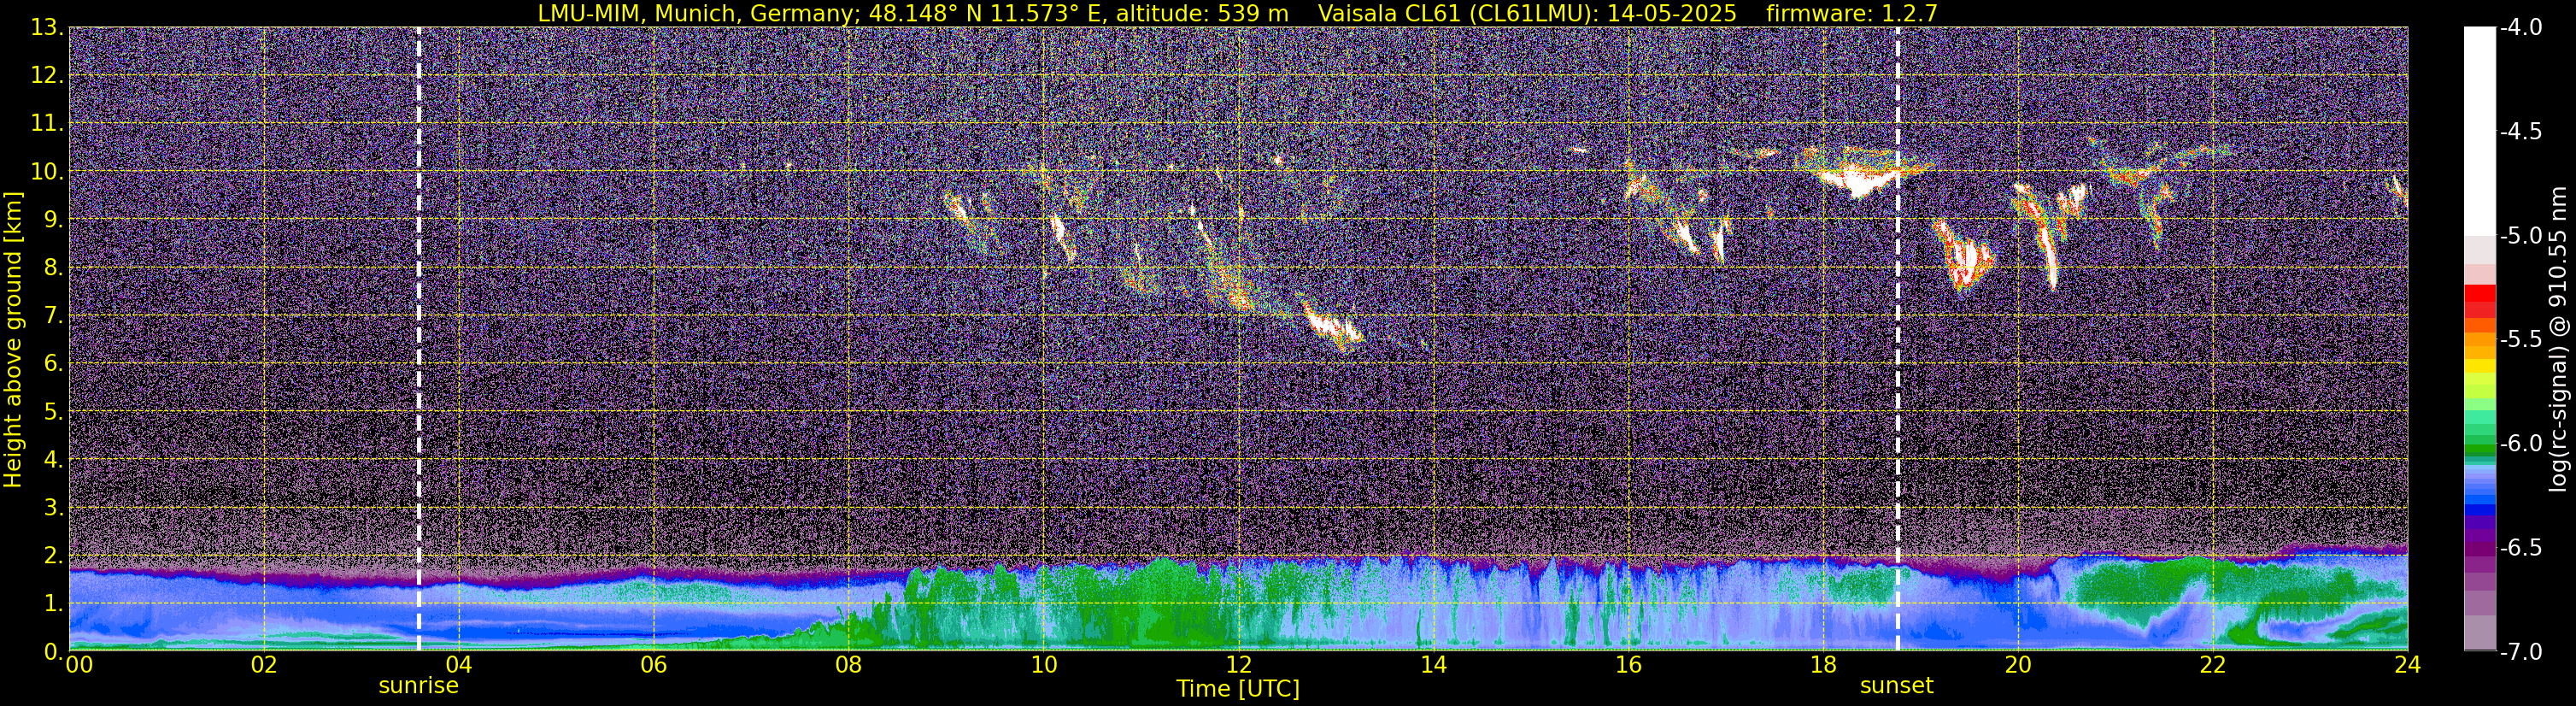Screen dimensions: 2576x706
Task: Click the time axis tick label '20'
Action: [x=2018, y=665]
